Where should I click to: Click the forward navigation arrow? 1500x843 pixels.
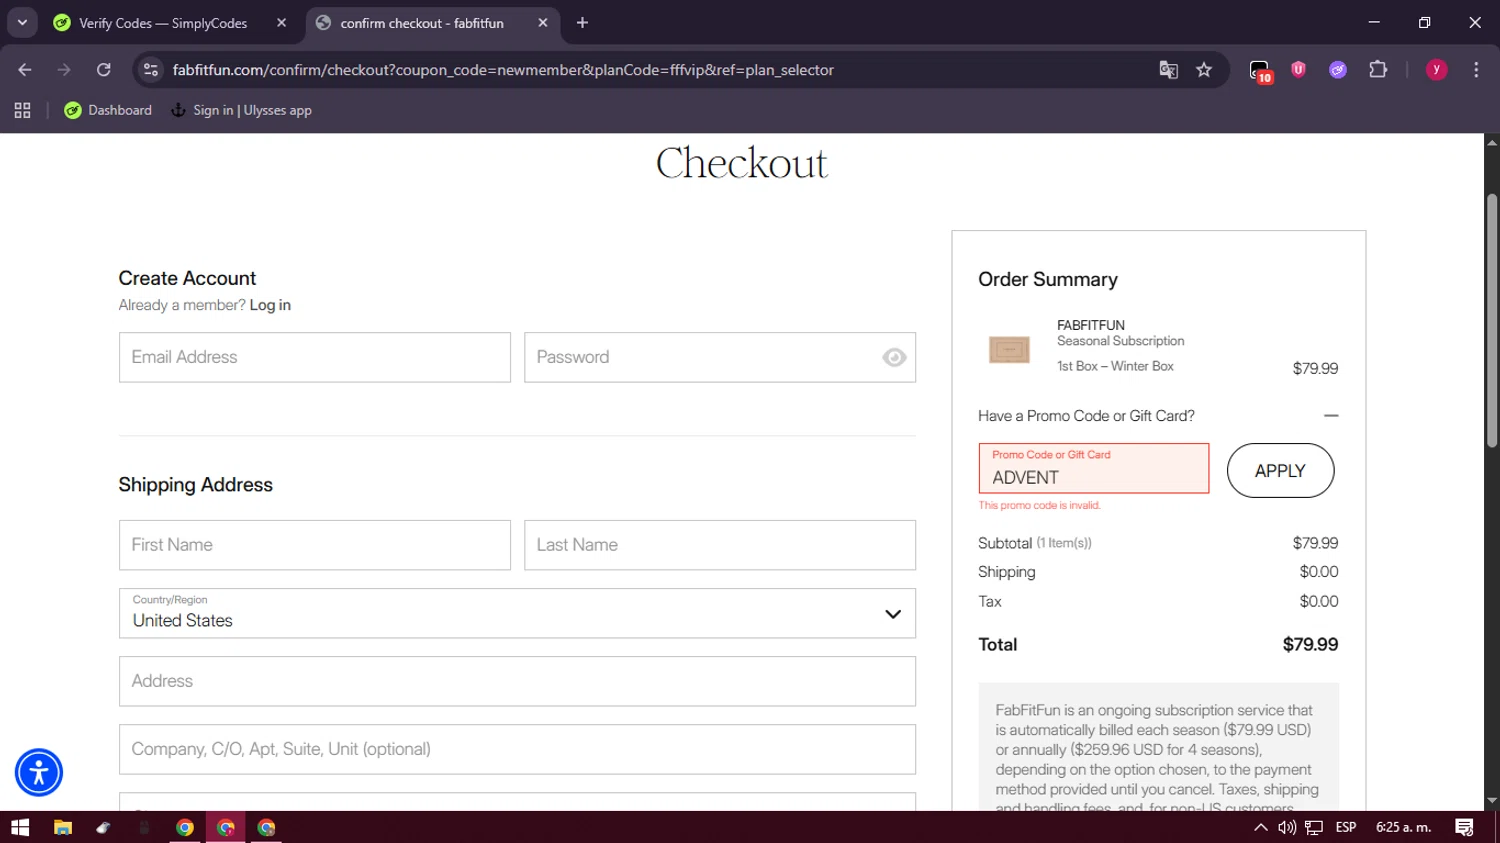[64, 70]
